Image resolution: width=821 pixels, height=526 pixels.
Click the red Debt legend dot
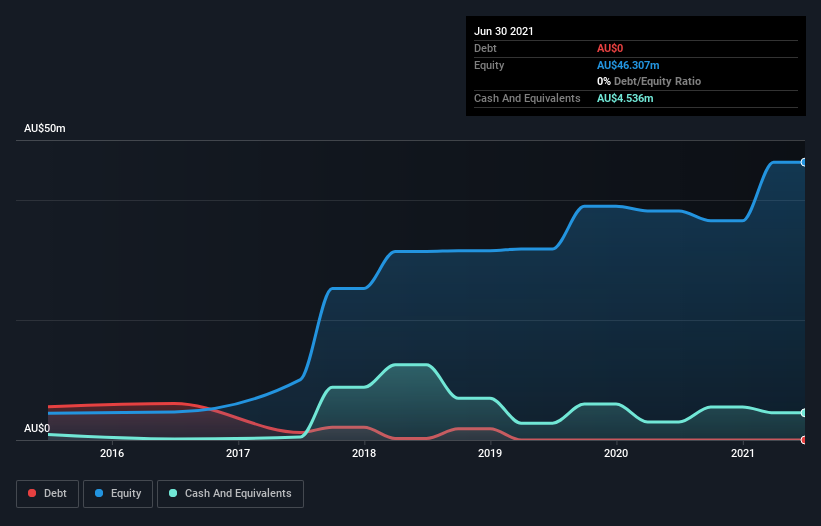[32, 493]
